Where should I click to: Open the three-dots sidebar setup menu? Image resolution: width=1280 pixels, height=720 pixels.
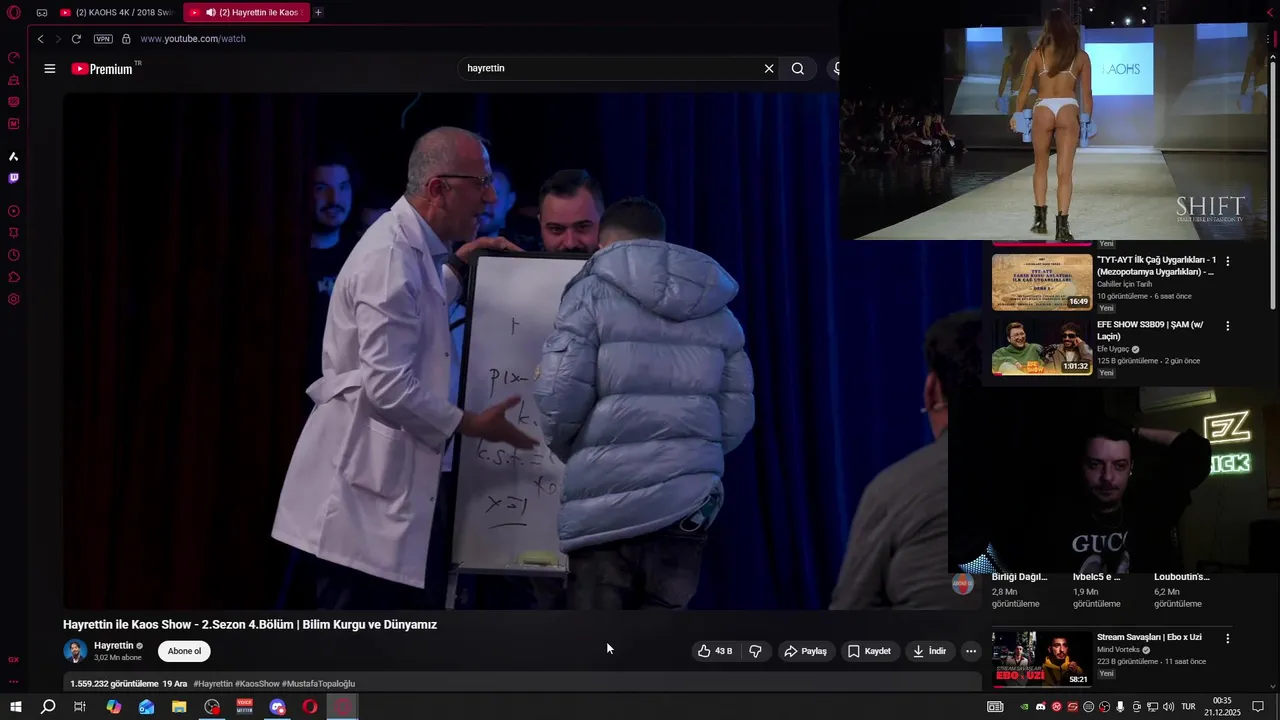14,681
